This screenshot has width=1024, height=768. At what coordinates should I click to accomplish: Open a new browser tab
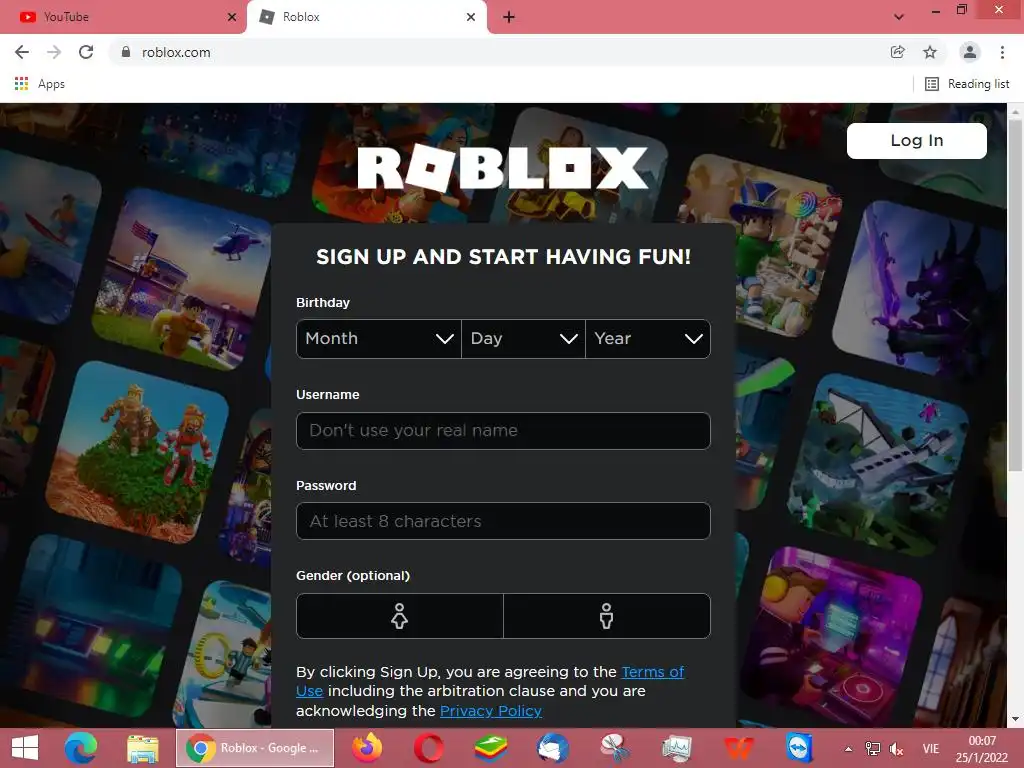509,17
